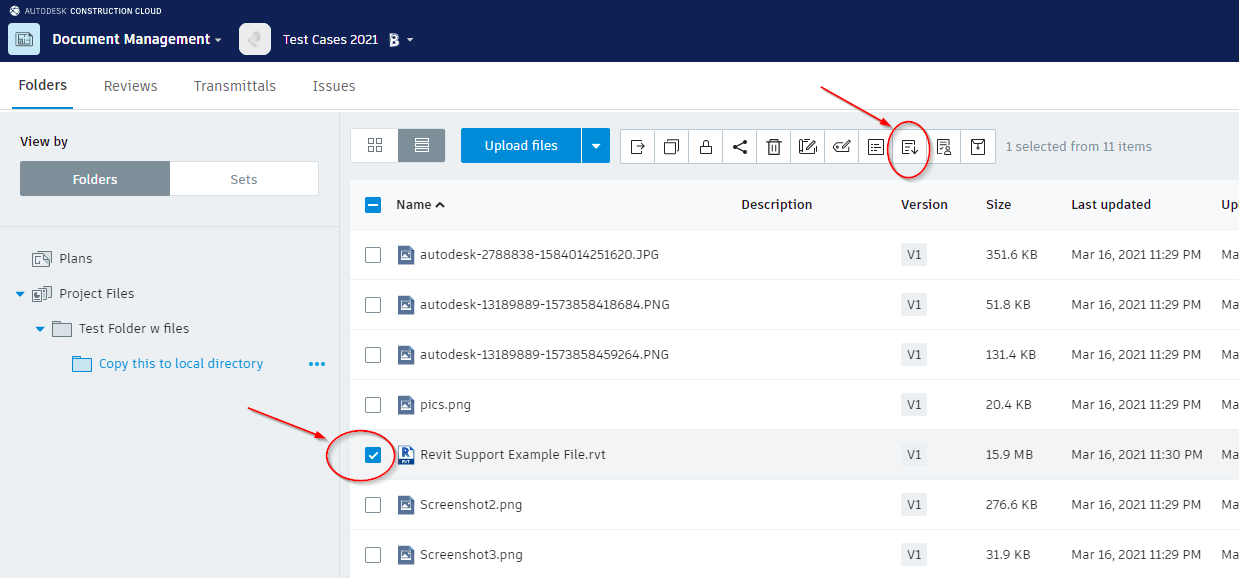Open the Upload files dropdown arrow
This screenshot has width=1239, height=578.
click(x=595, y=145)
